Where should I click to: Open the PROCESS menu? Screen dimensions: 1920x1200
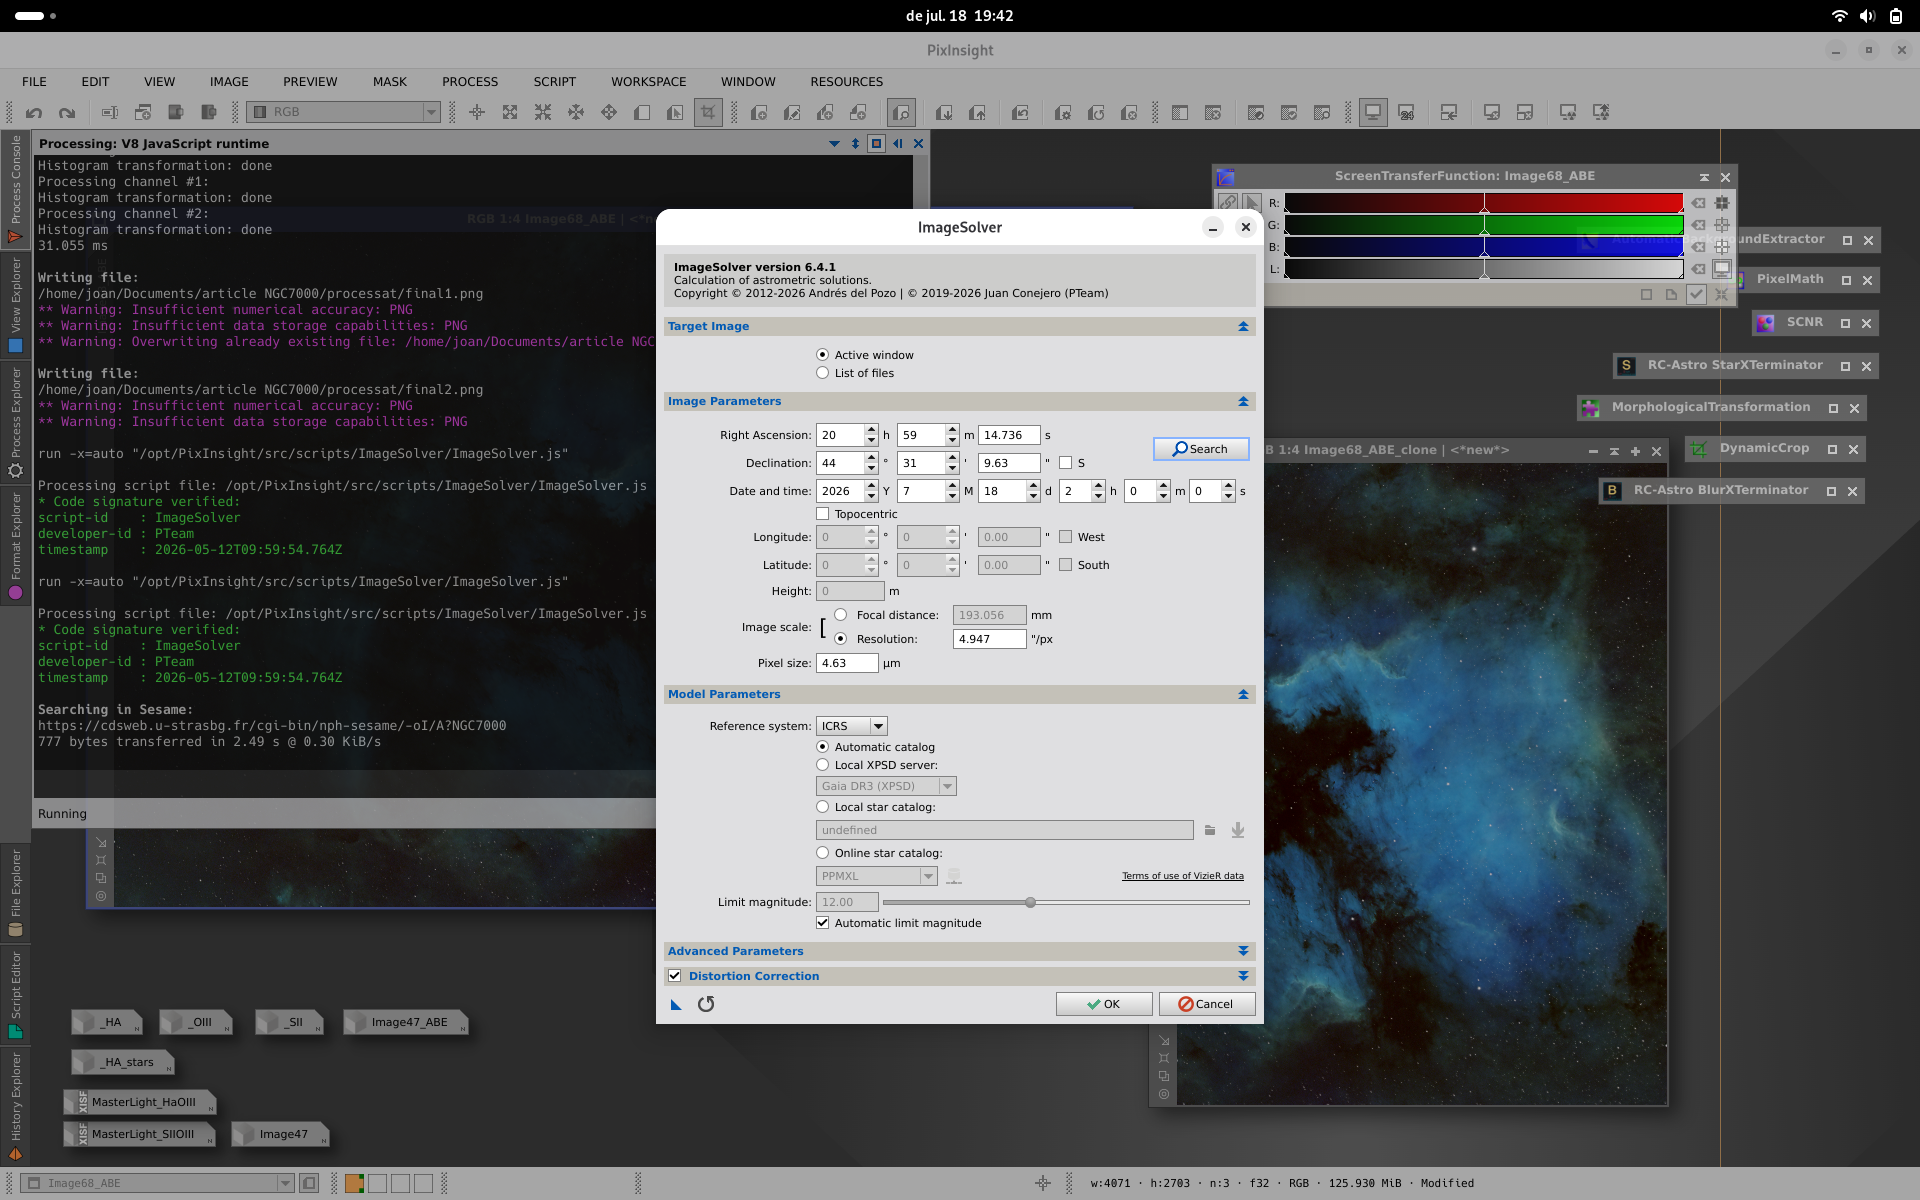[470, 82]
